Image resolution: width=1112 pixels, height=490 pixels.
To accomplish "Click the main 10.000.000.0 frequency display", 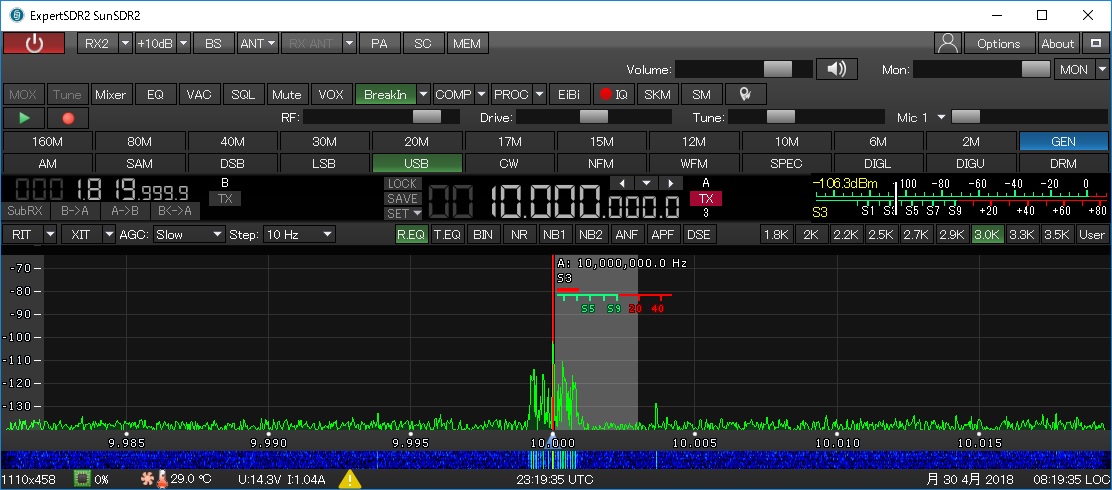I will pyautogui.click(x=555, y=201).
